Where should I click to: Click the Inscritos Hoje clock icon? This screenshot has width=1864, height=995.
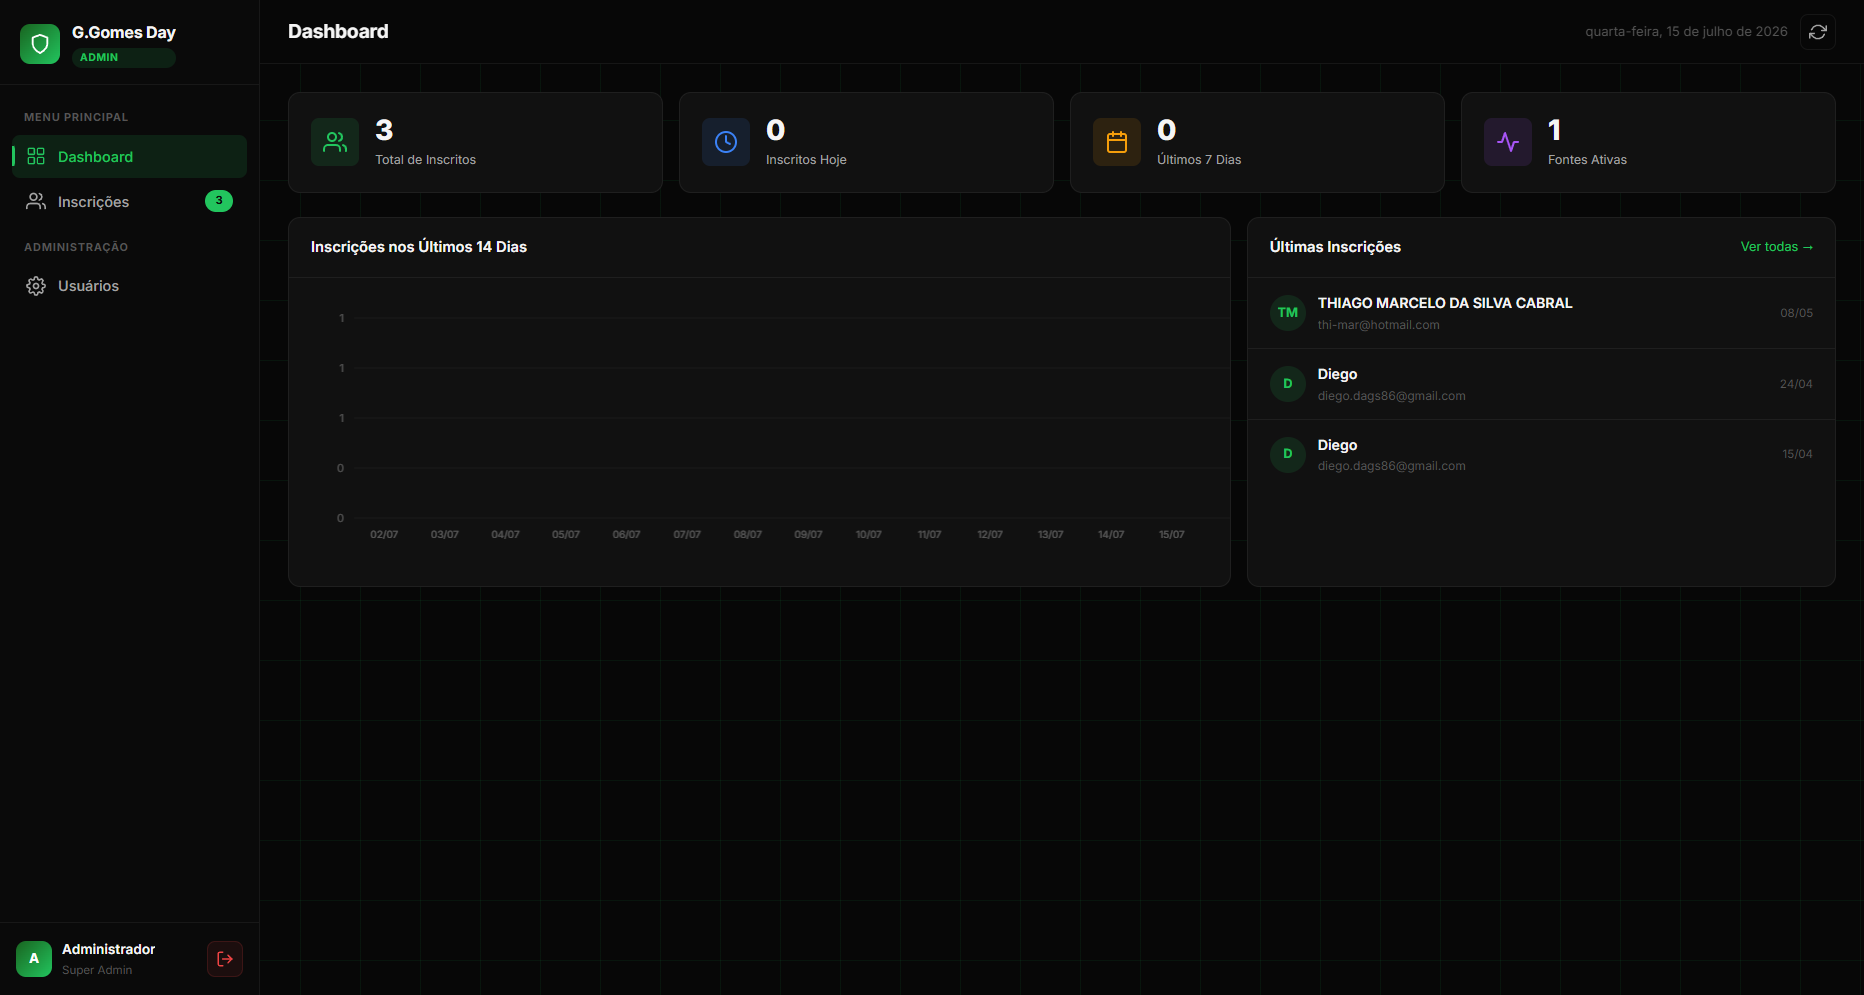tap(726, 142)
